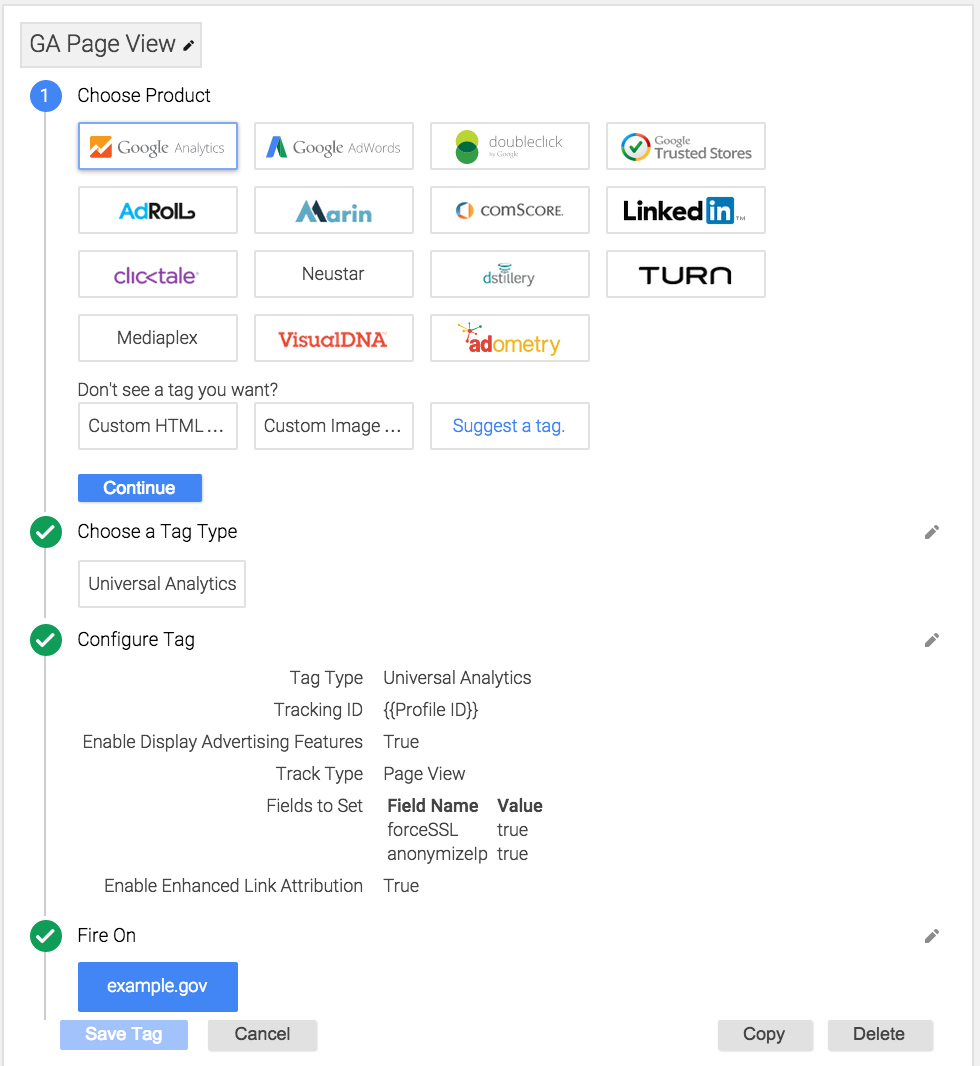This screenshot has height=1066, width=980.
Task: Select the Google Analytics product tile
Action: click(x=158, y=146)
